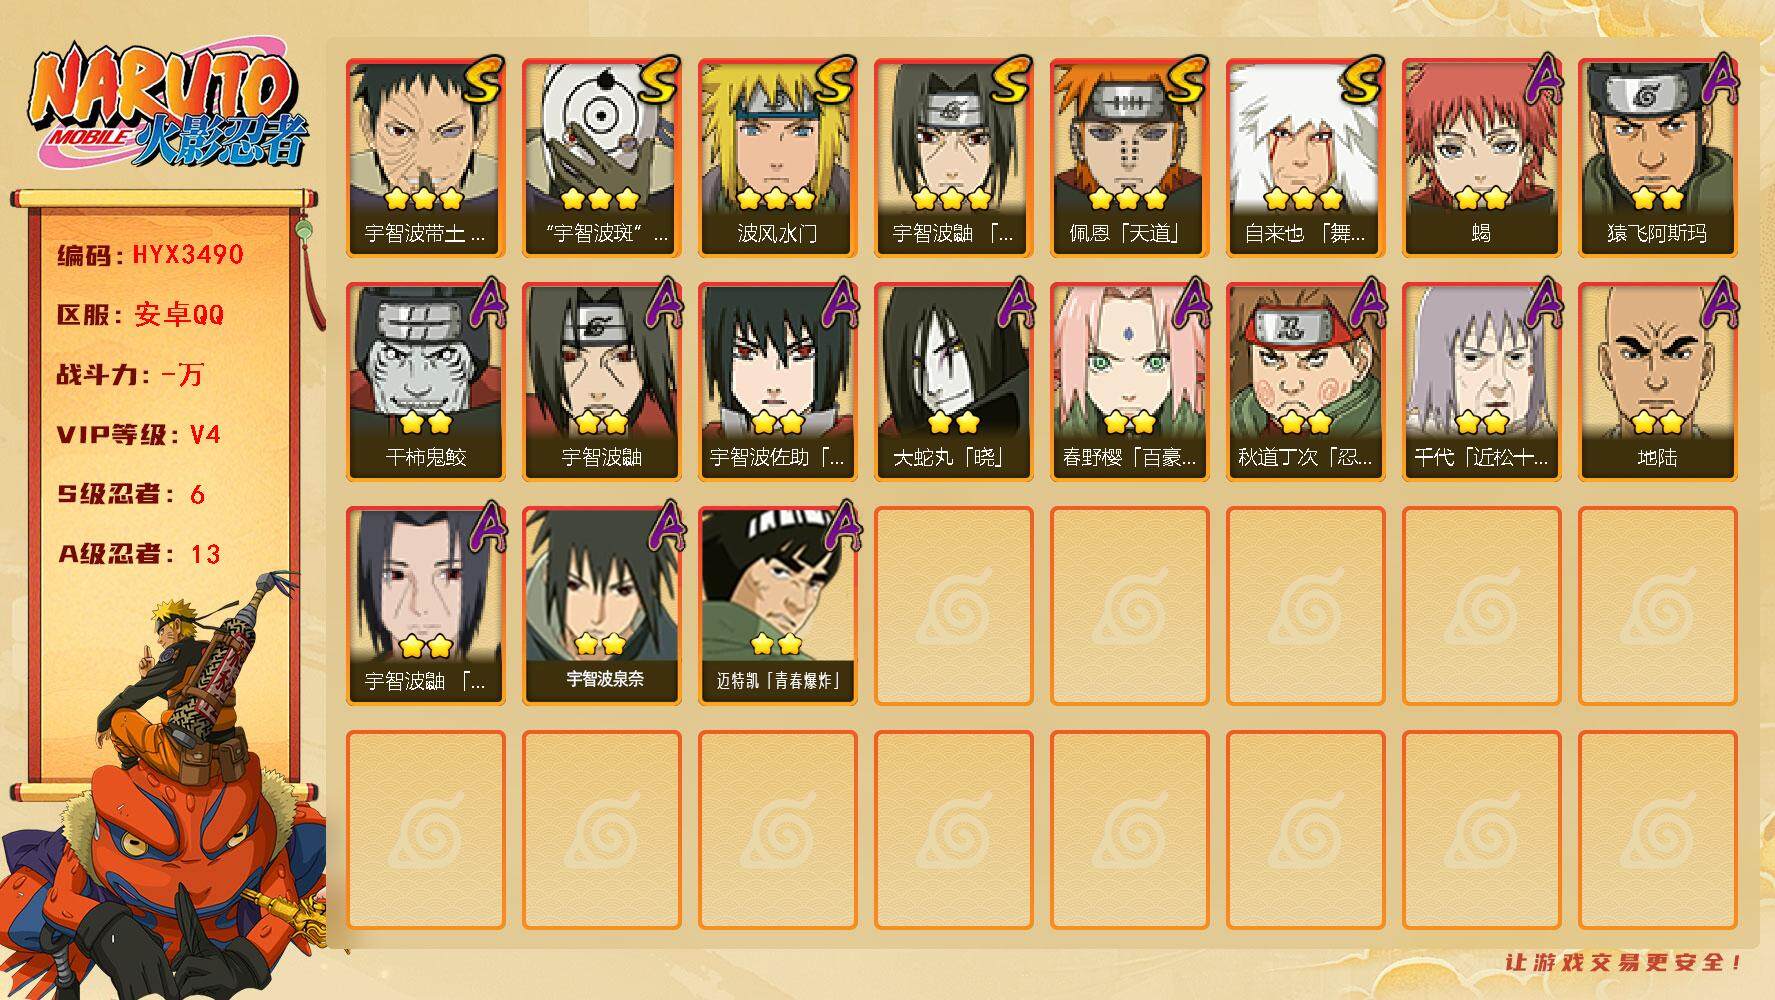
Task: Select the first empty slot after 迈特凯
Action: [954, 606]
